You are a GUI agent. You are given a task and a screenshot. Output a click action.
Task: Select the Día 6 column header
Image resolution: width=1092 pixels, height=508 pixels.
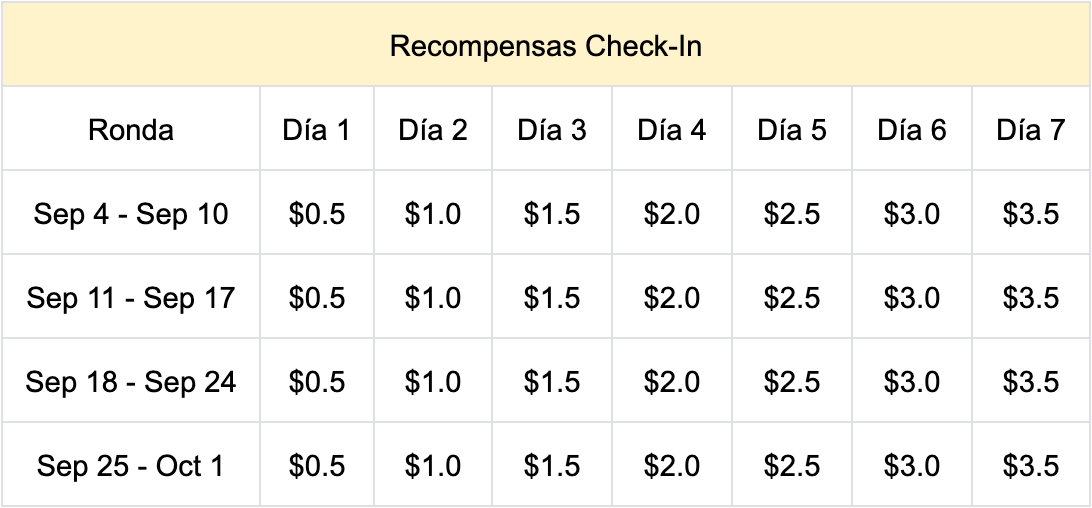(911, 130)
